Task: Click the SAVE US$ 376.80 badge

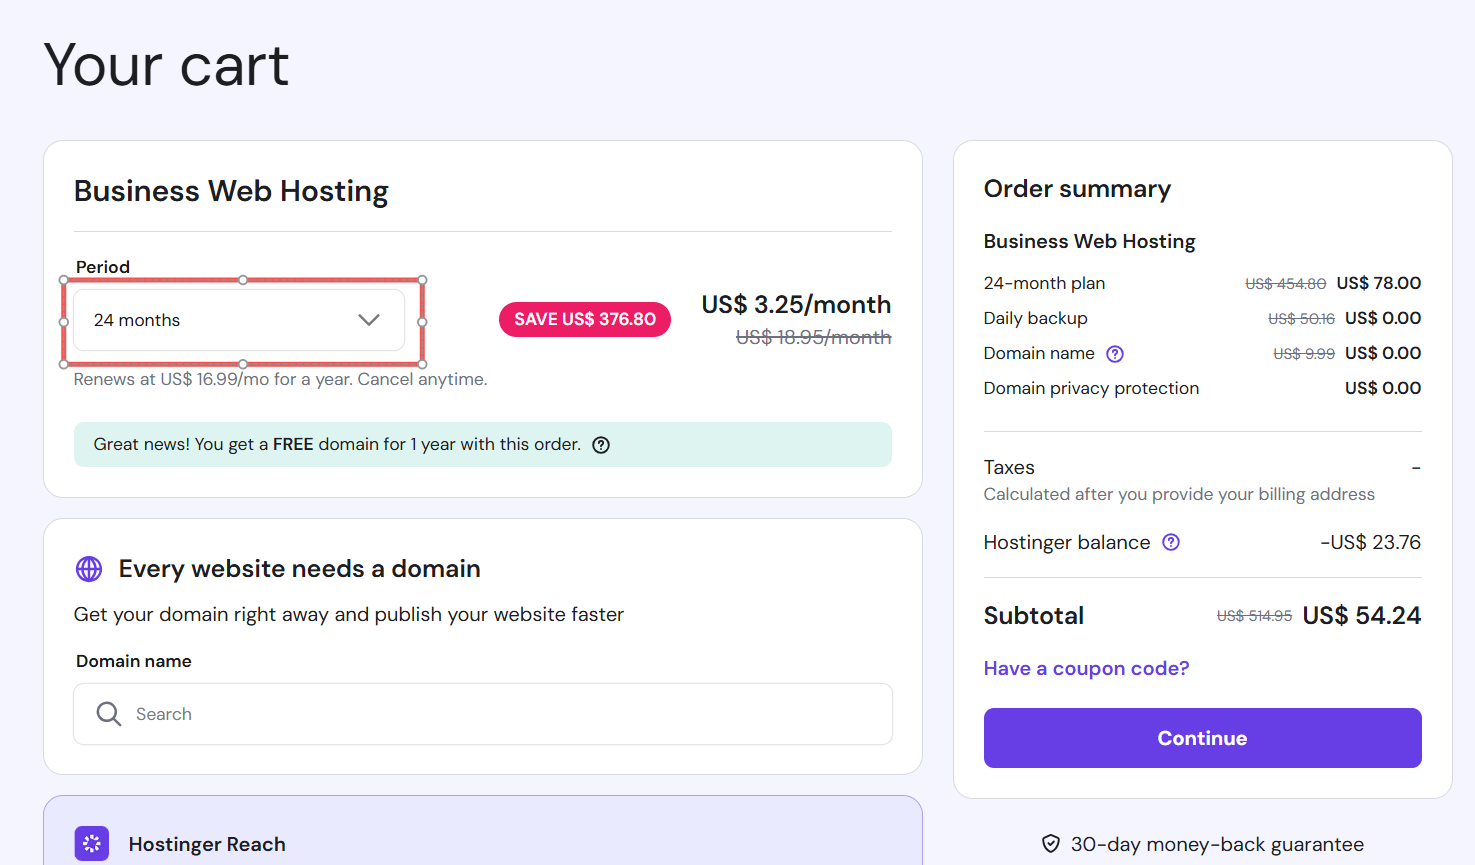Action: pos(585,319)
